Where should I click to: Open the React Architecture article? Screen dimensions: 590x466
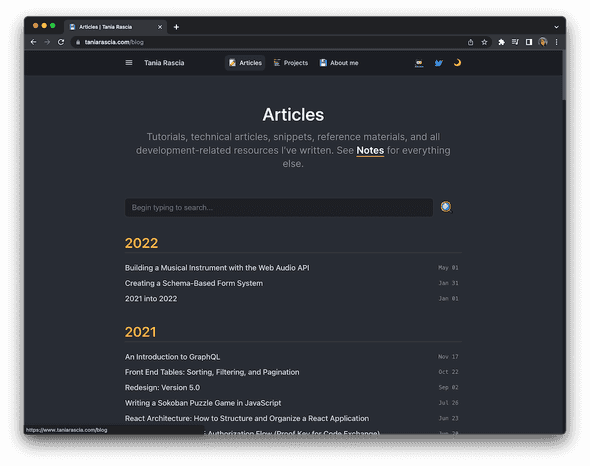[247, 418]
